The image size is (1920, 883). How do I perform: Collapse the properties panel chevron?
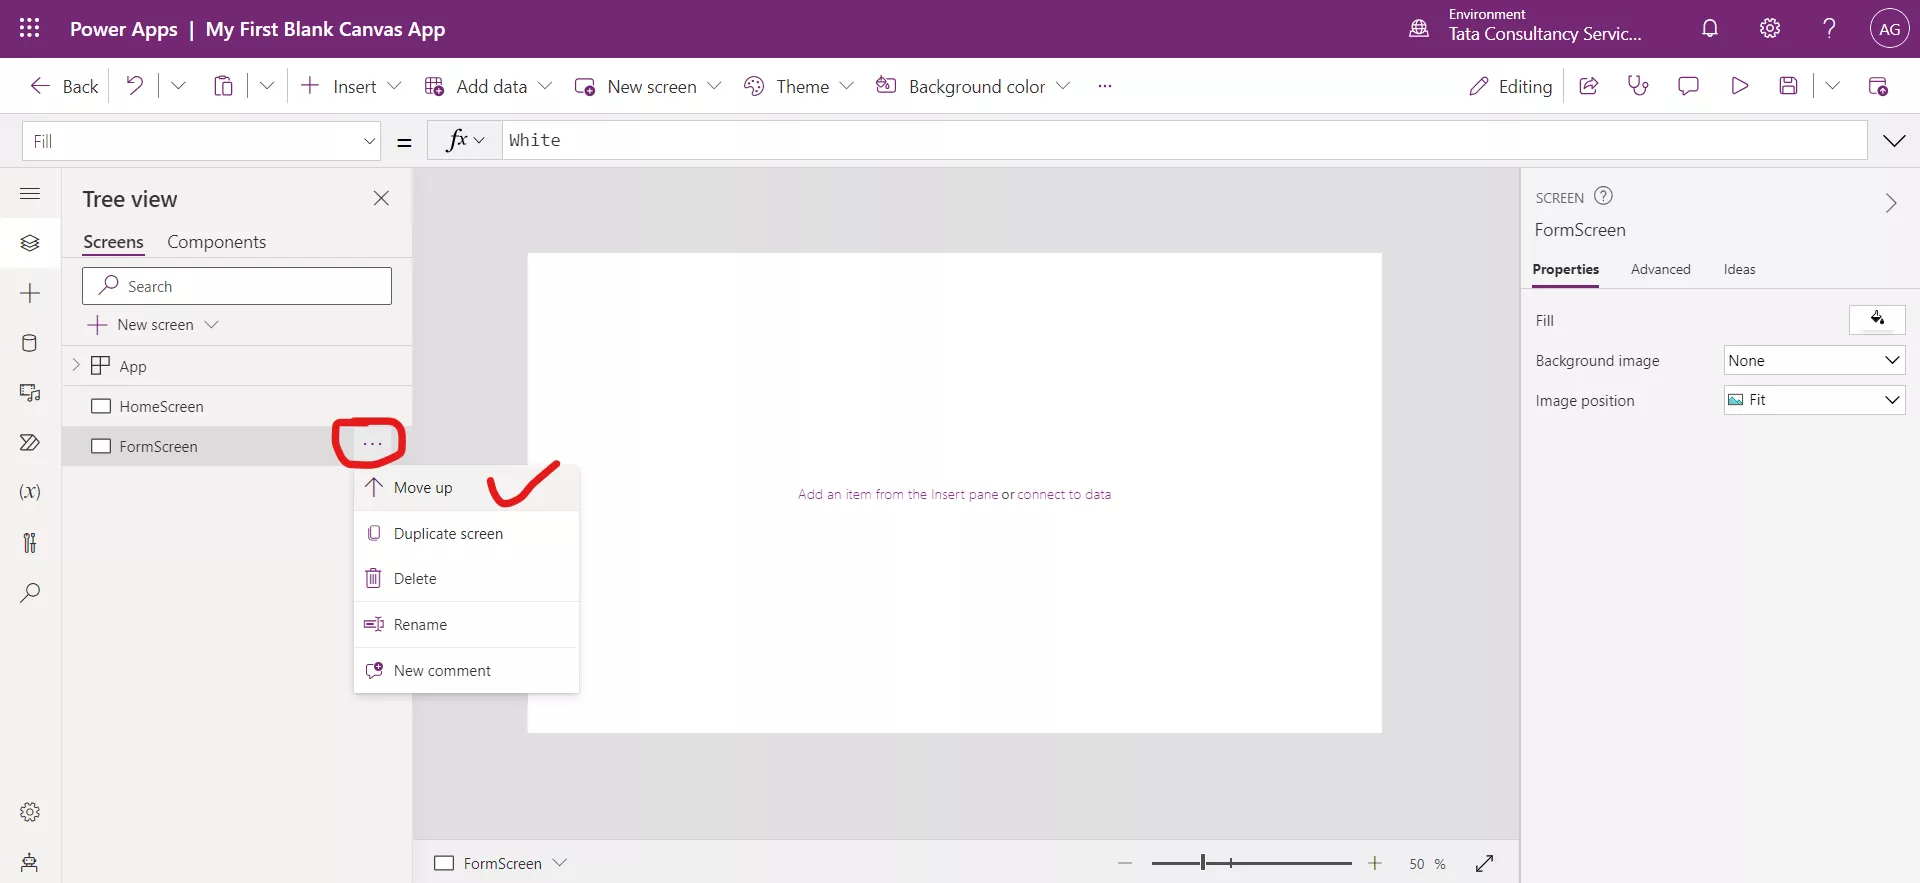[x=1890, y=203]
